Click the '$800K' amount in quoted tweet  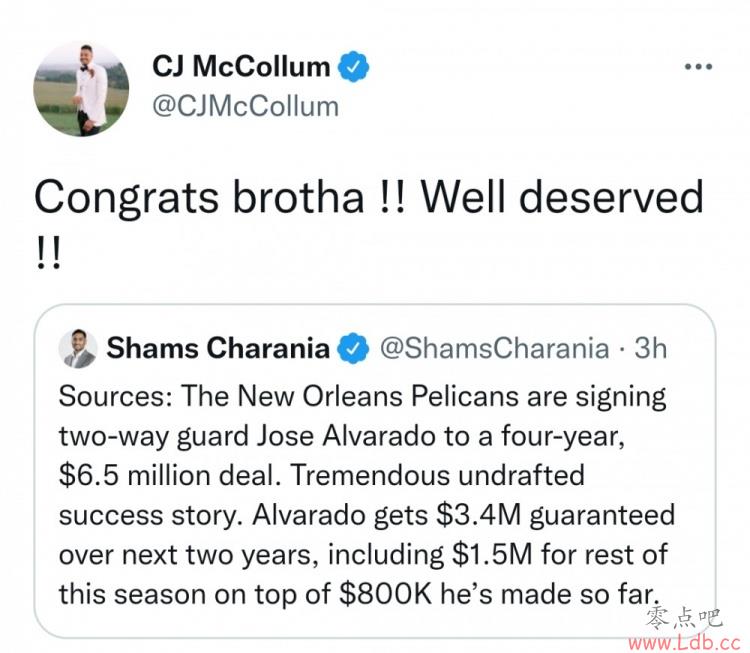[x=385, y=594]
